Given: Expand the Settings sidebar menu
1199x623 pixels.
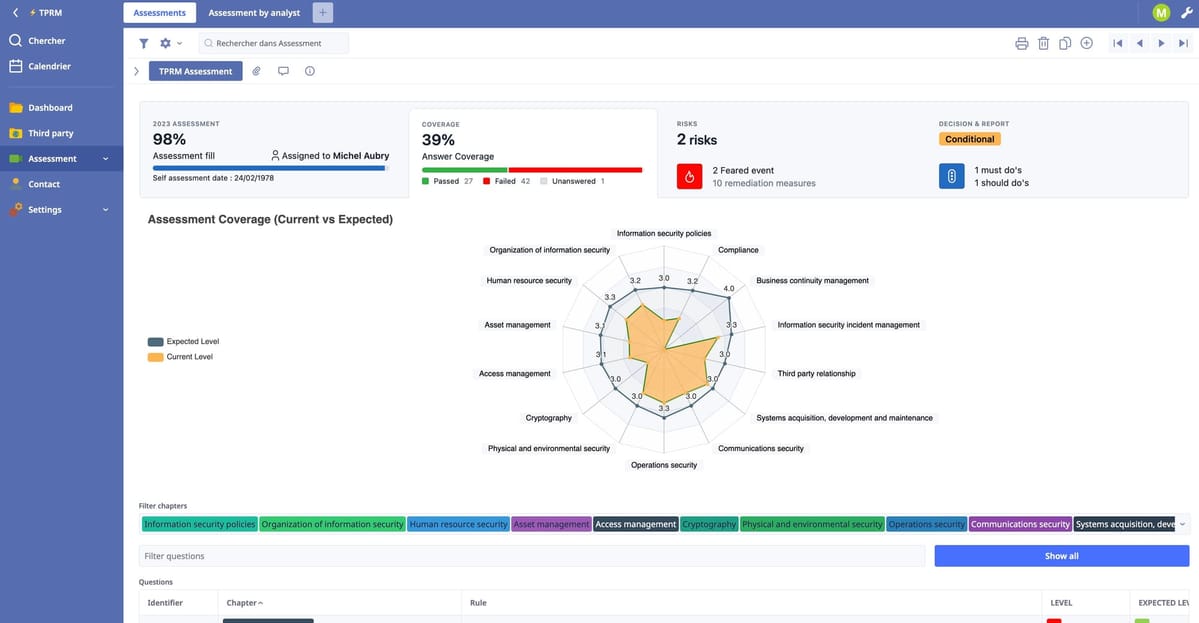Looking at the screenshot, I should pos(105,210).
